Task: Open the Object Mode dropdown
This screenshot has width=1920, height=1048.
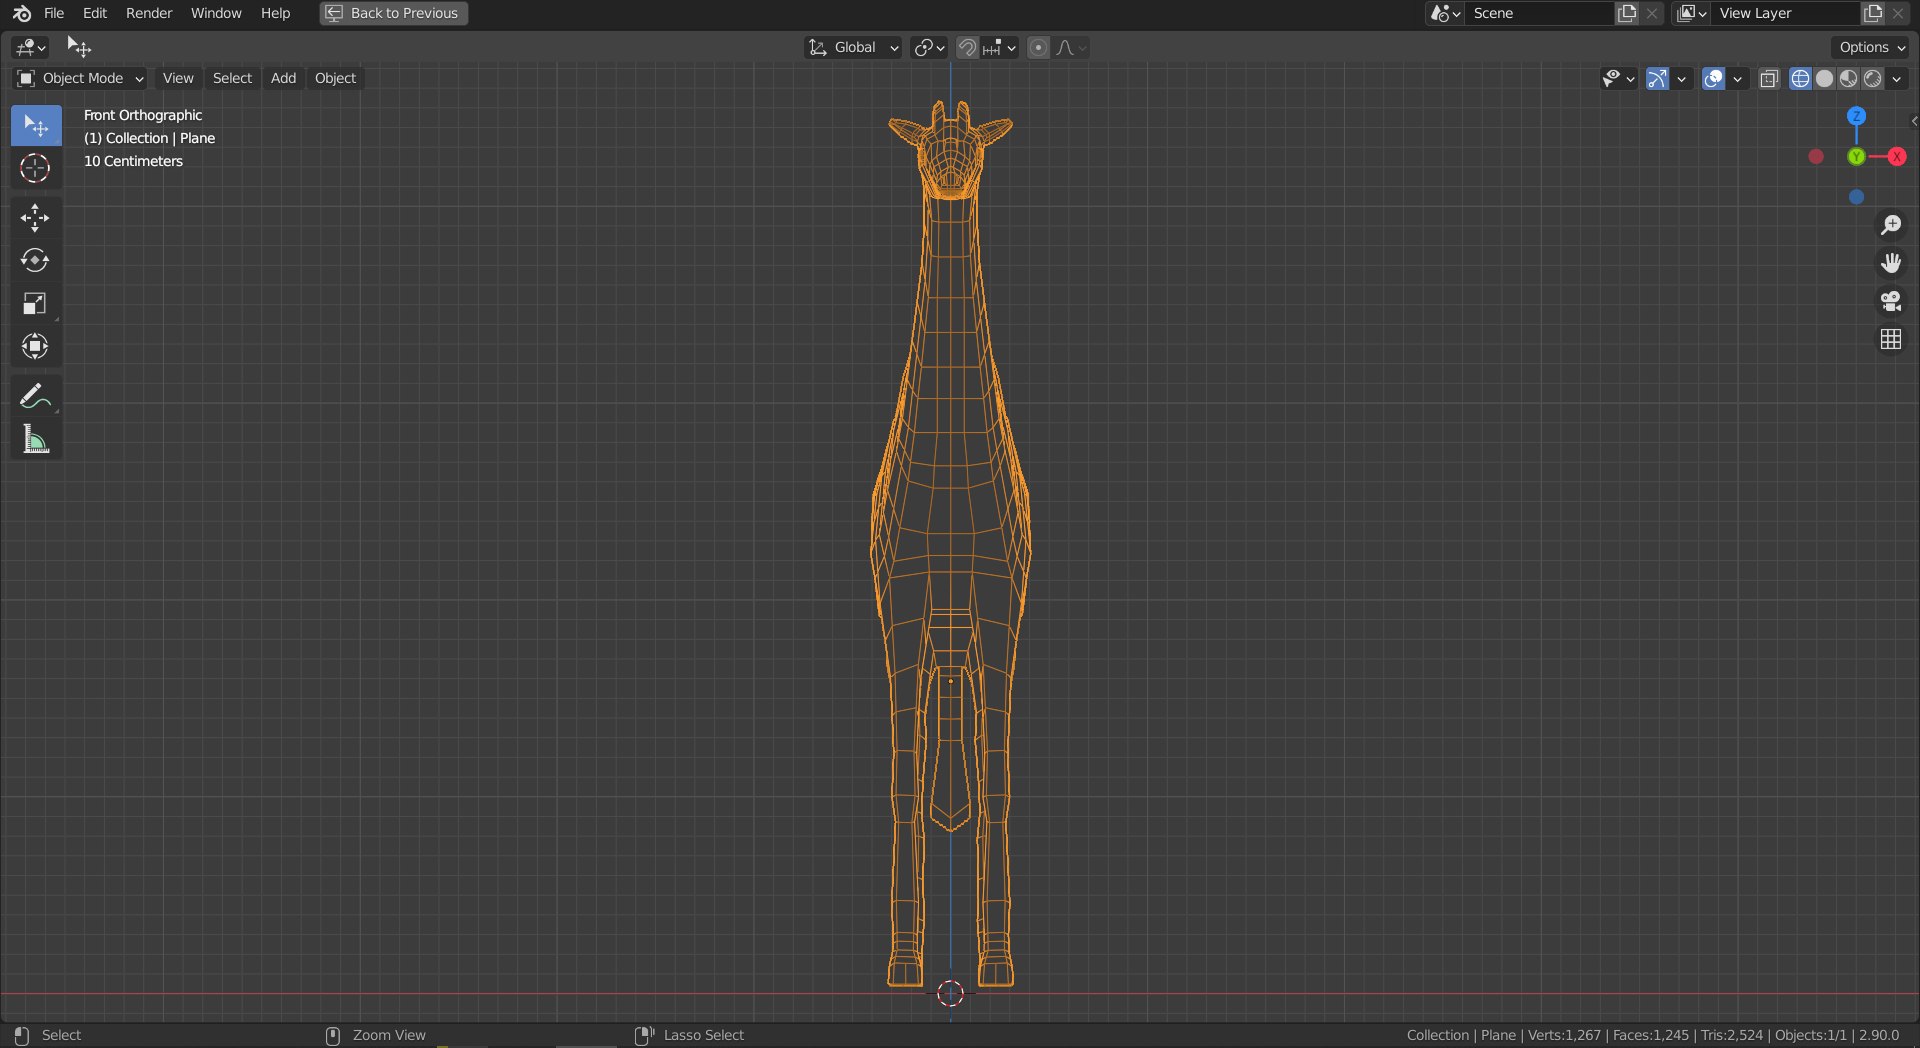Action: tap(80, 78)
